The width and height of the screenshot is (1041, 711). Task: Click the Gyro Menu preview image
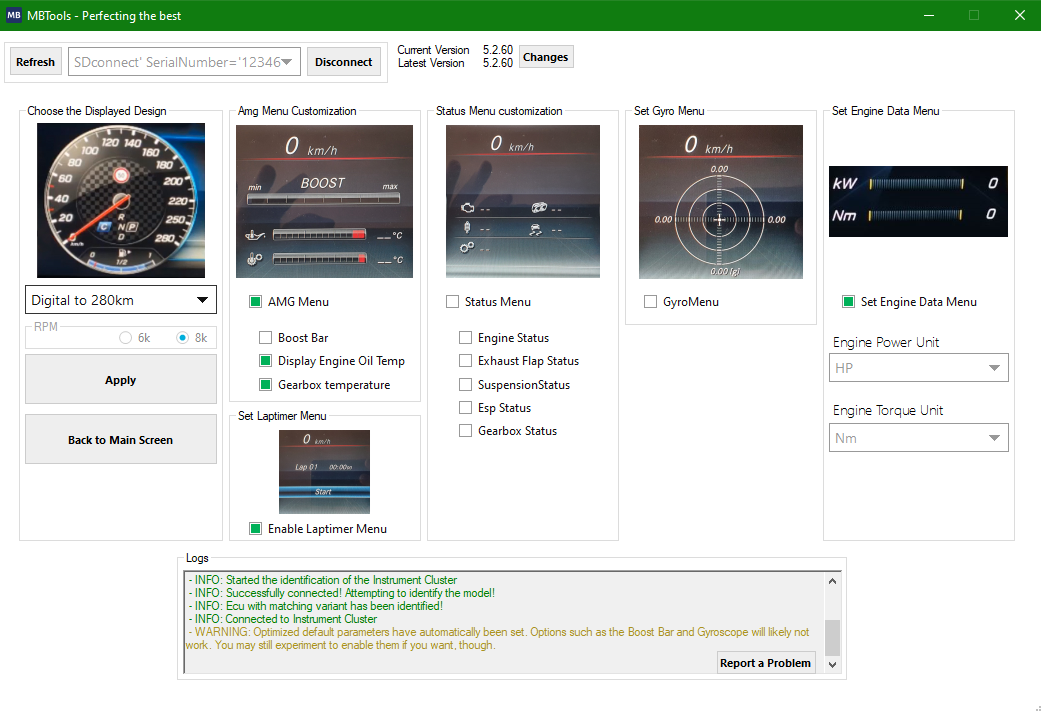coord(721,202)
